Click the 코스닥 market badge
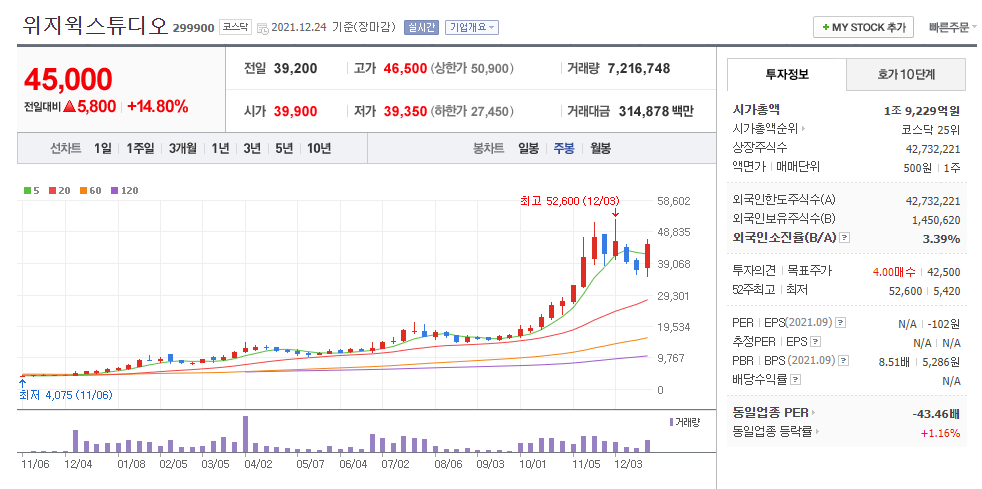 coord(235,28)
